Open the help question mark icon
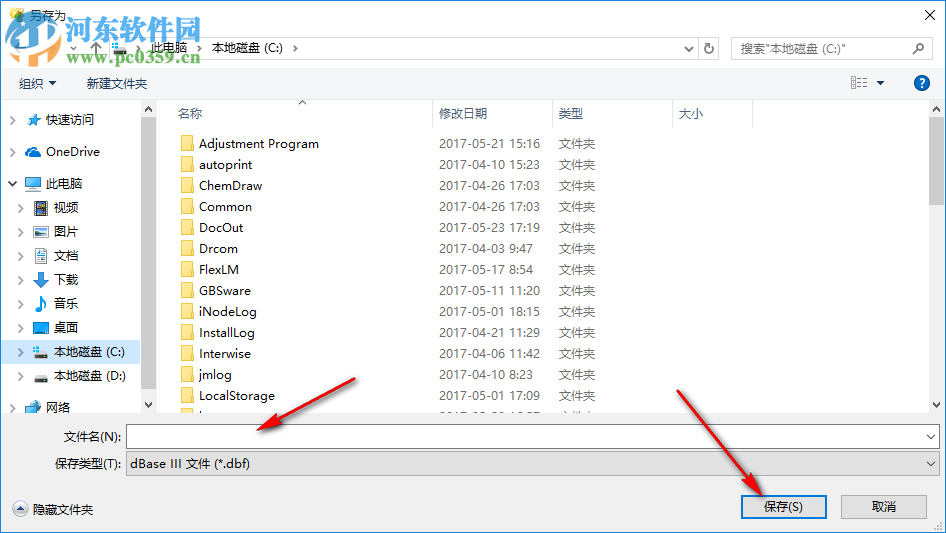This screenshot has width=946, height=533. (921, 83)
